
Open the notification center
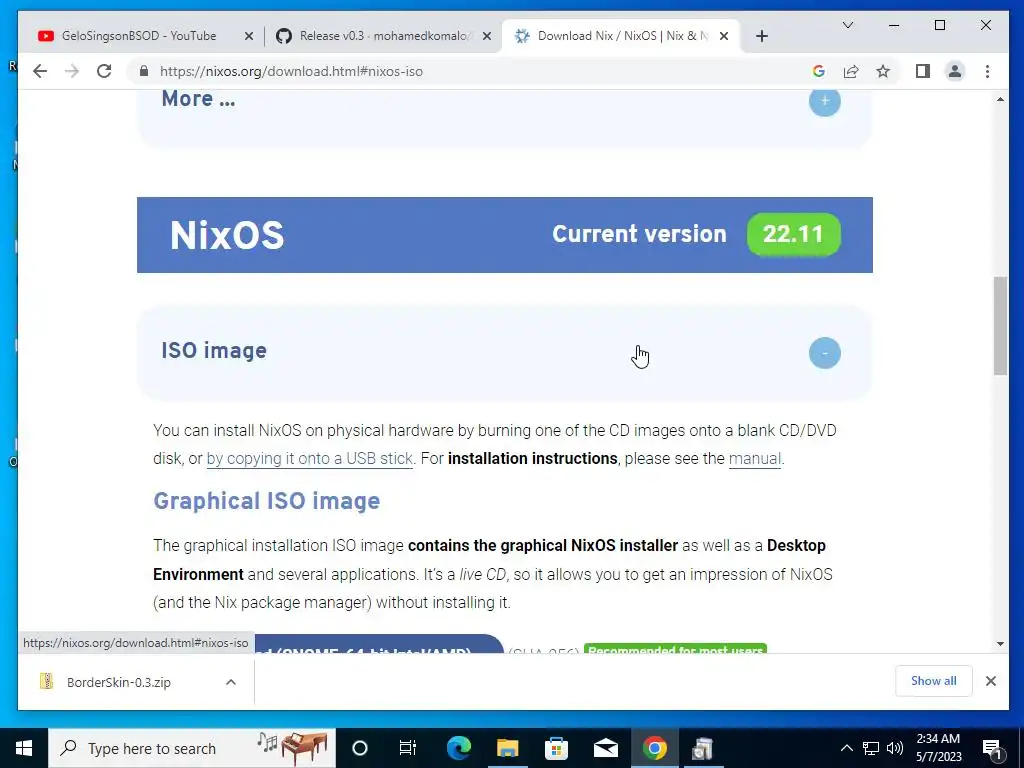(x=992, y=748)
